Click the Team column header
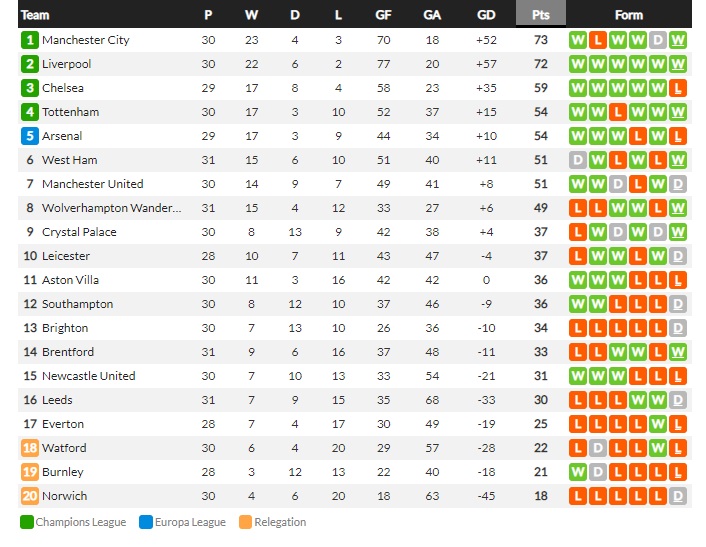This screenshot has width=706, height=547. click(x=35, y=15)
